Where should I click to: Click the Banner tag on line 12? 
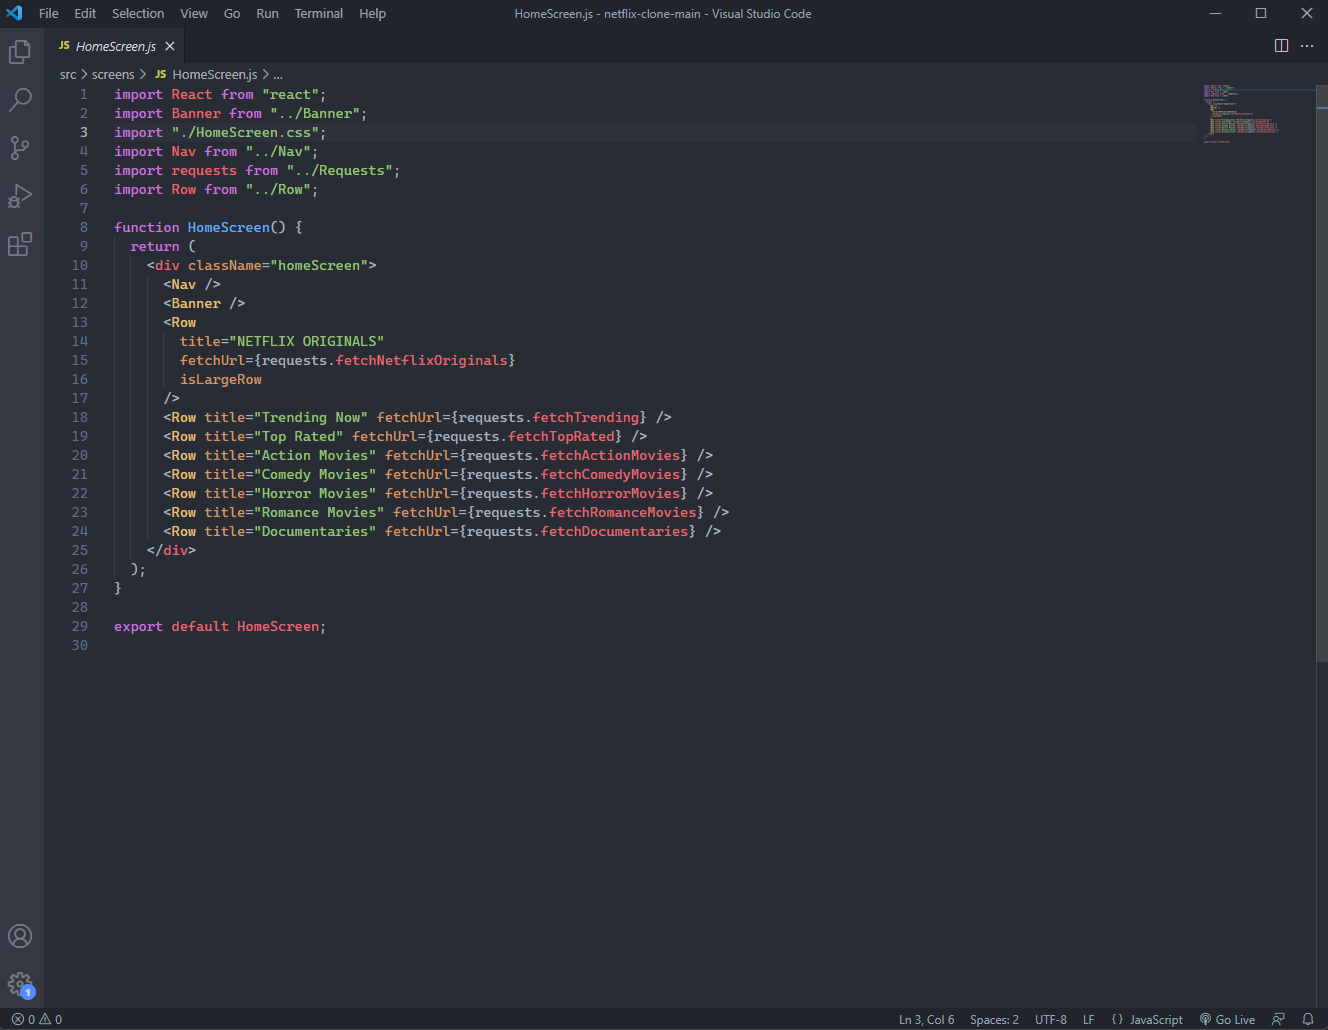(x=196, y=303)
